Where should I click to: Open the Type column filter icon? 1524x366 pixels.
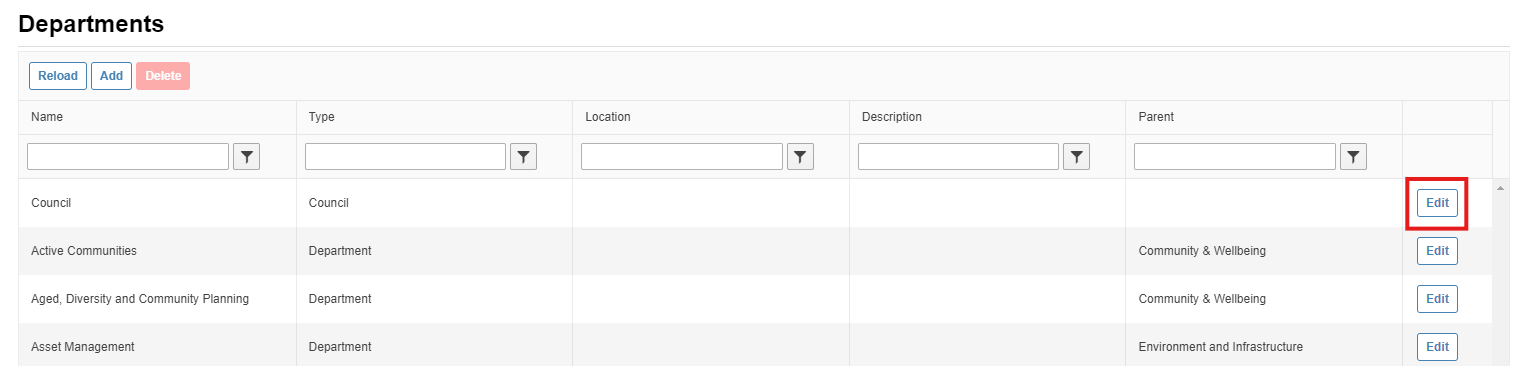(x=523, y=157)
